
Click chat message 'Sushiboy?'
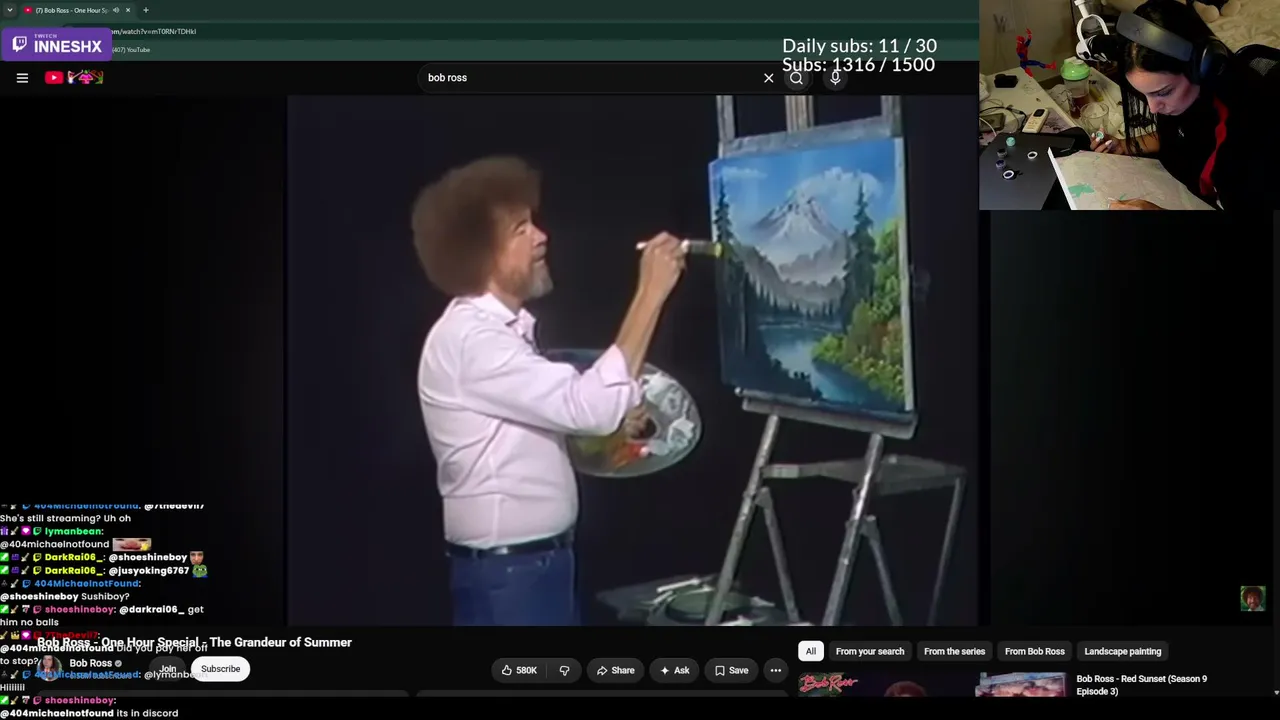(x=105, y=596)
